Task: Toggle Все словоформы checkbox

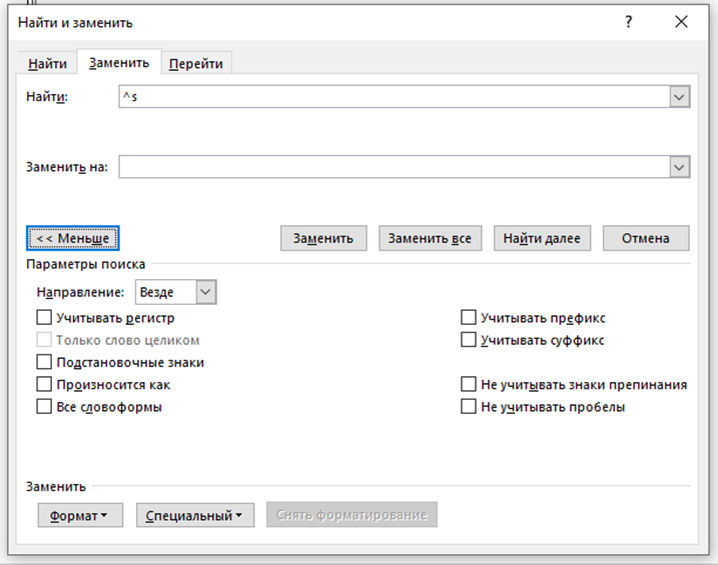Action: (x=44, y=407)
